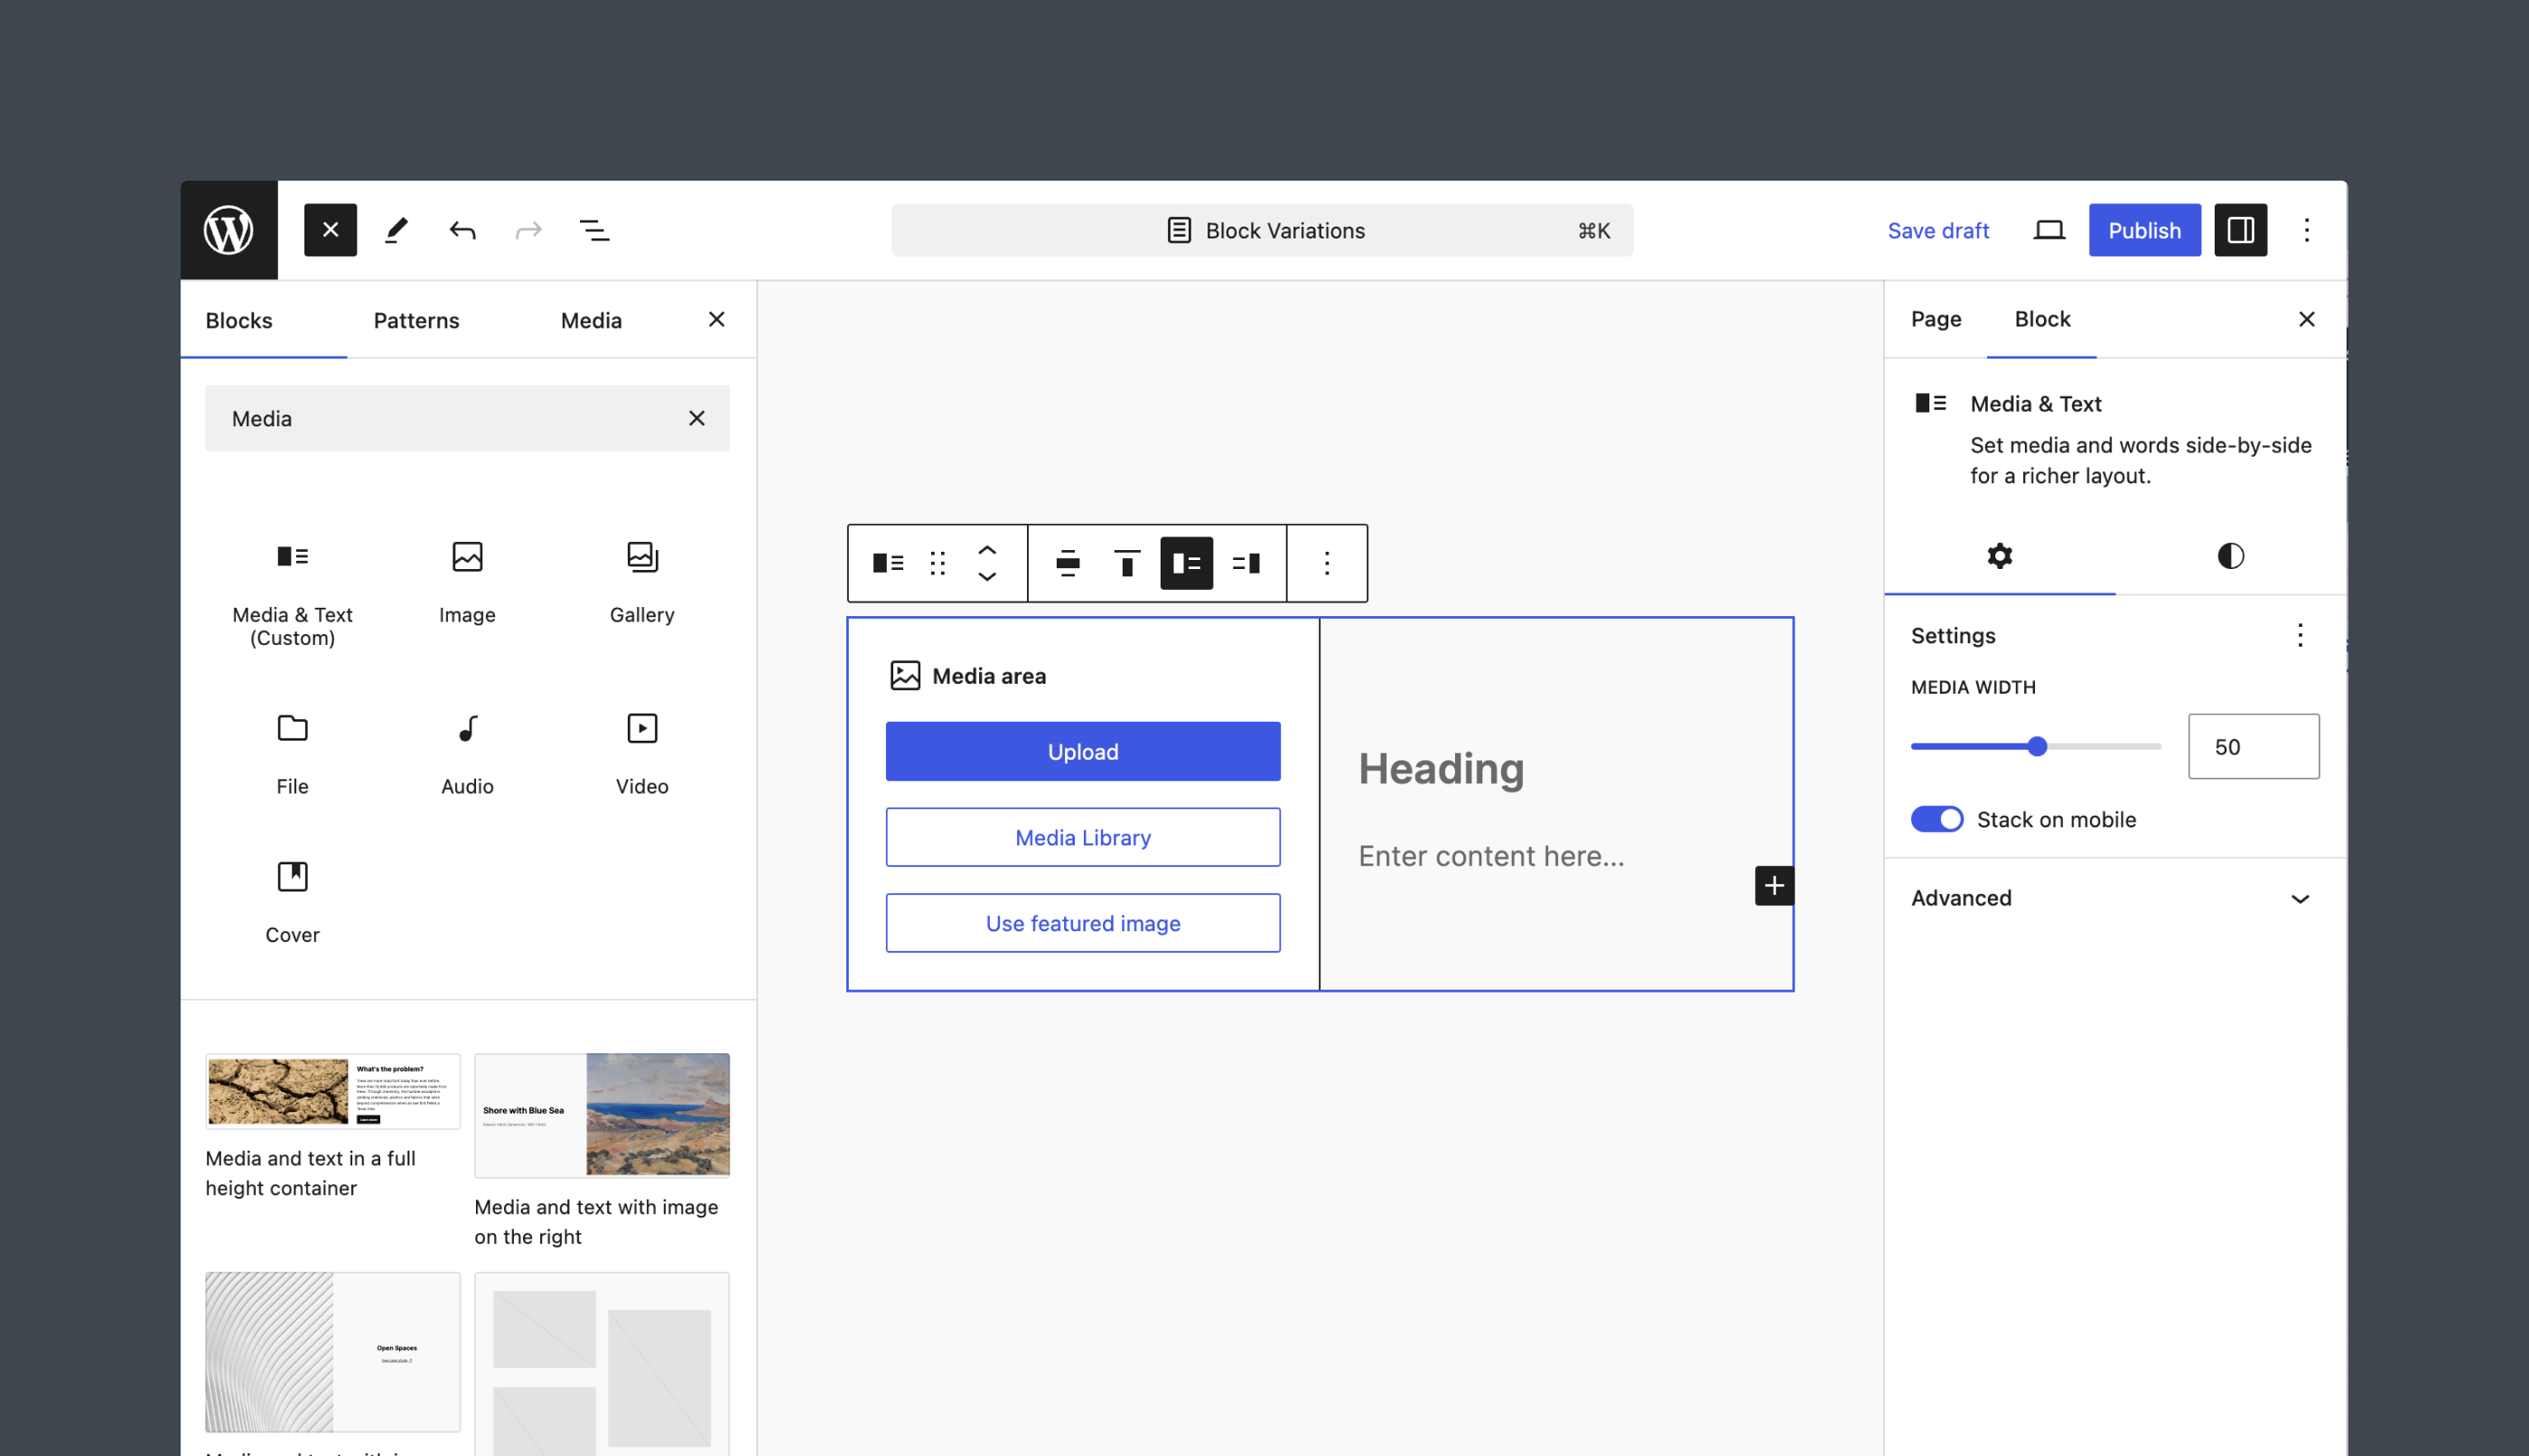The width and height of the screenshot is (2529, 1456).
Task: Insert the Image block
Action: [x=467, y=583]
